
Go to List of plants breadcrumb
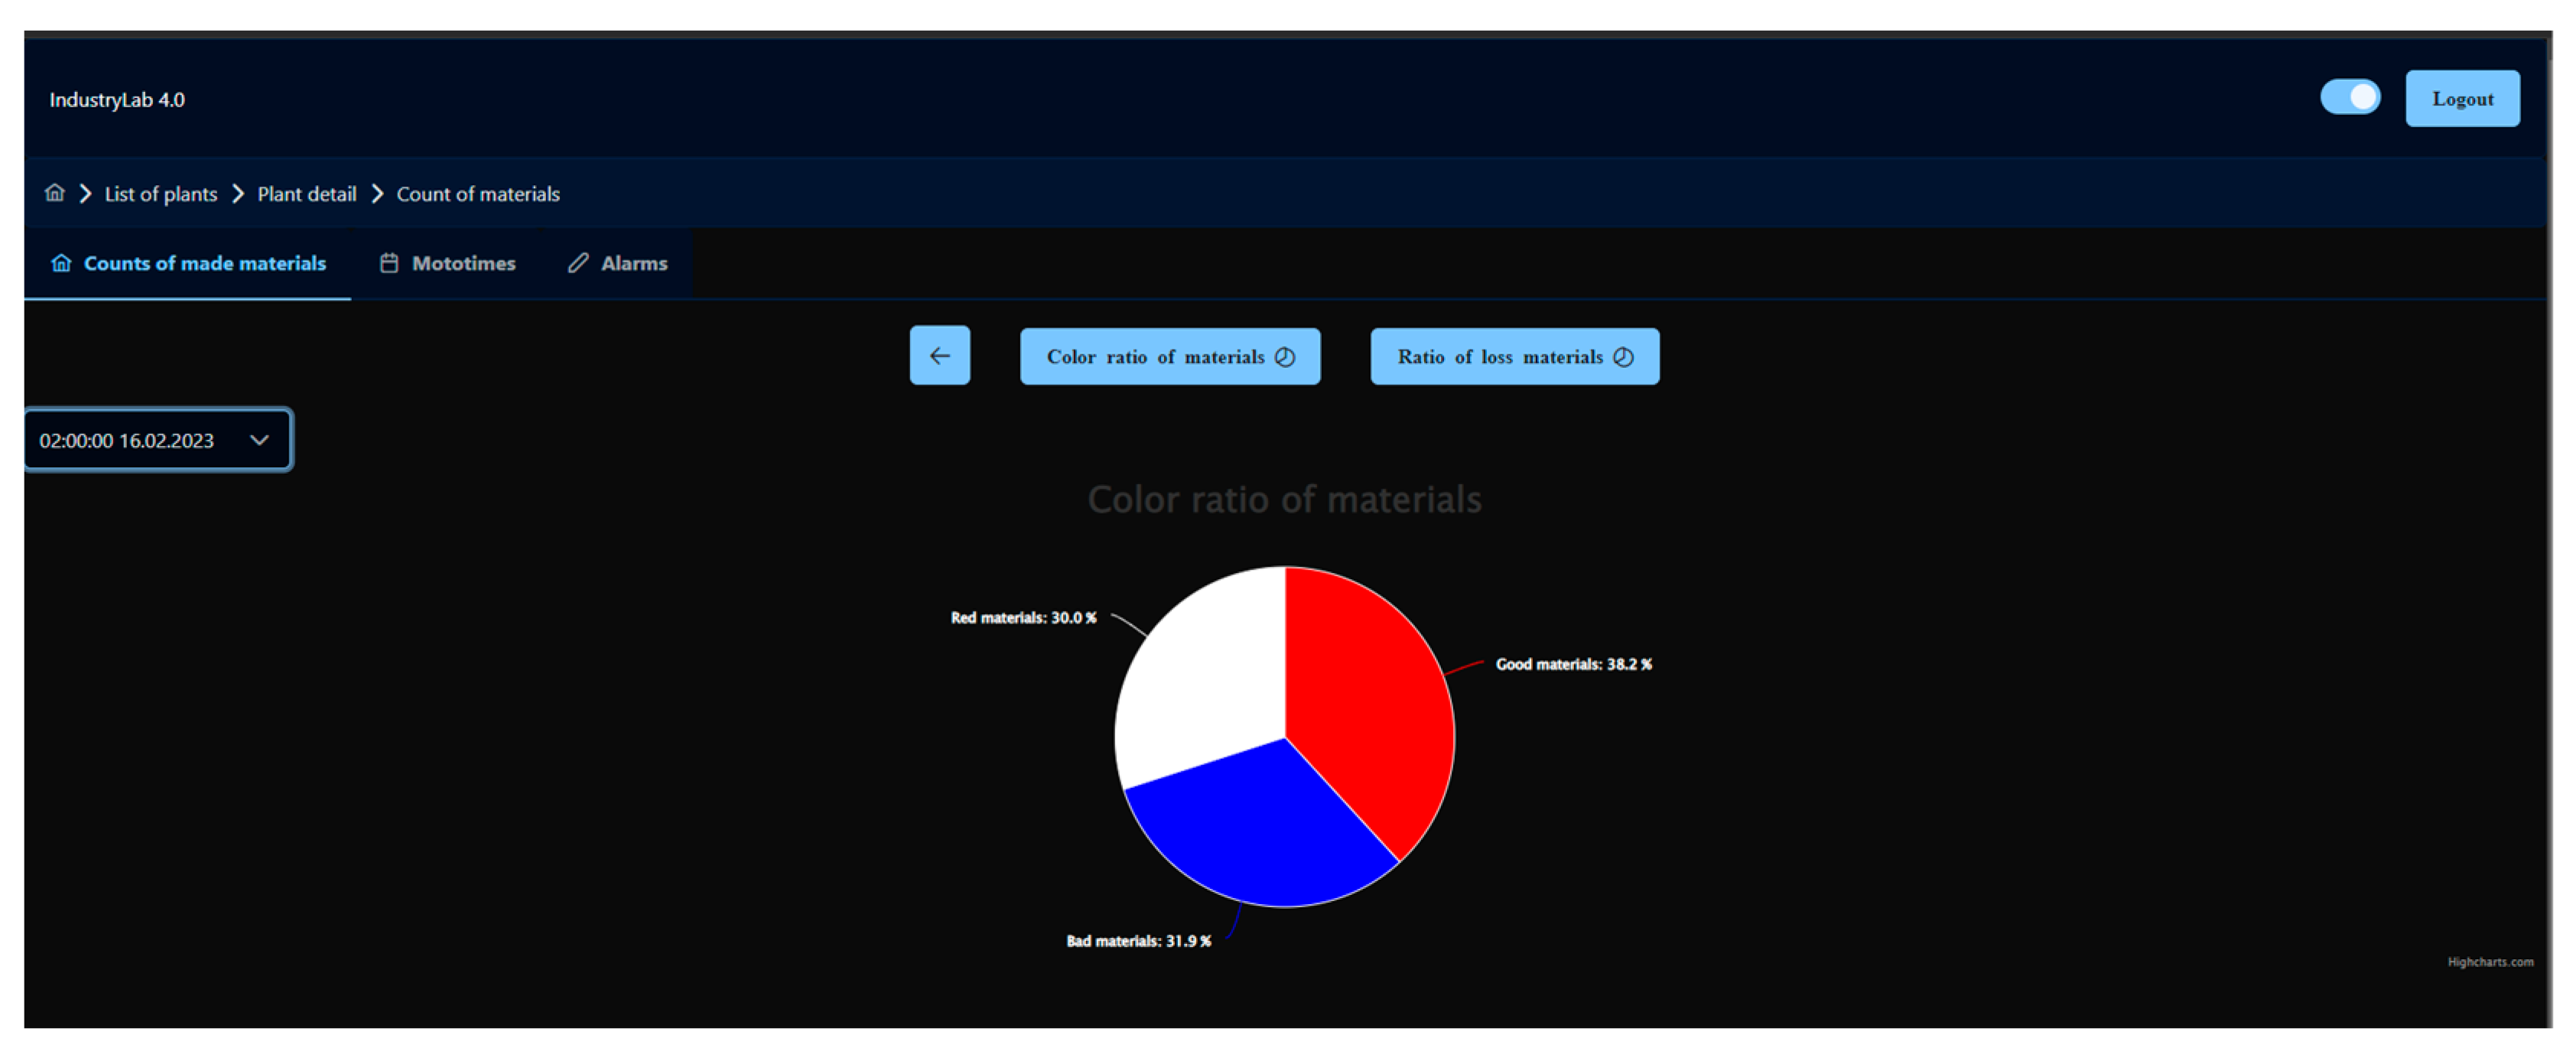[x=160, y=194]
